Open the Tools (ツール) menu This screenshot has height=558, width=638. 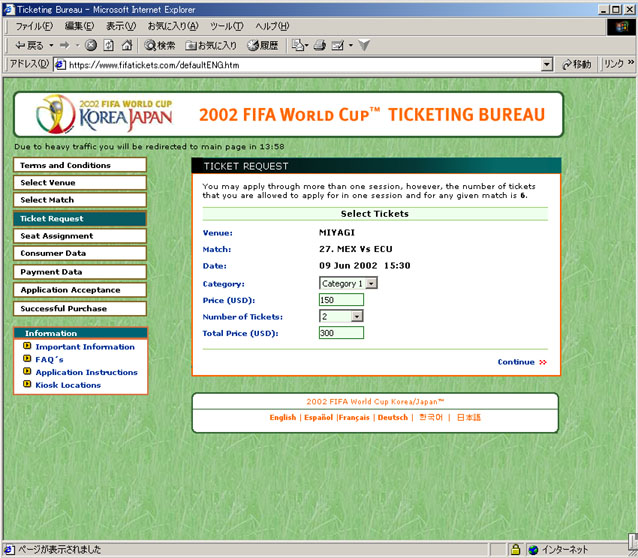[227, 26]
